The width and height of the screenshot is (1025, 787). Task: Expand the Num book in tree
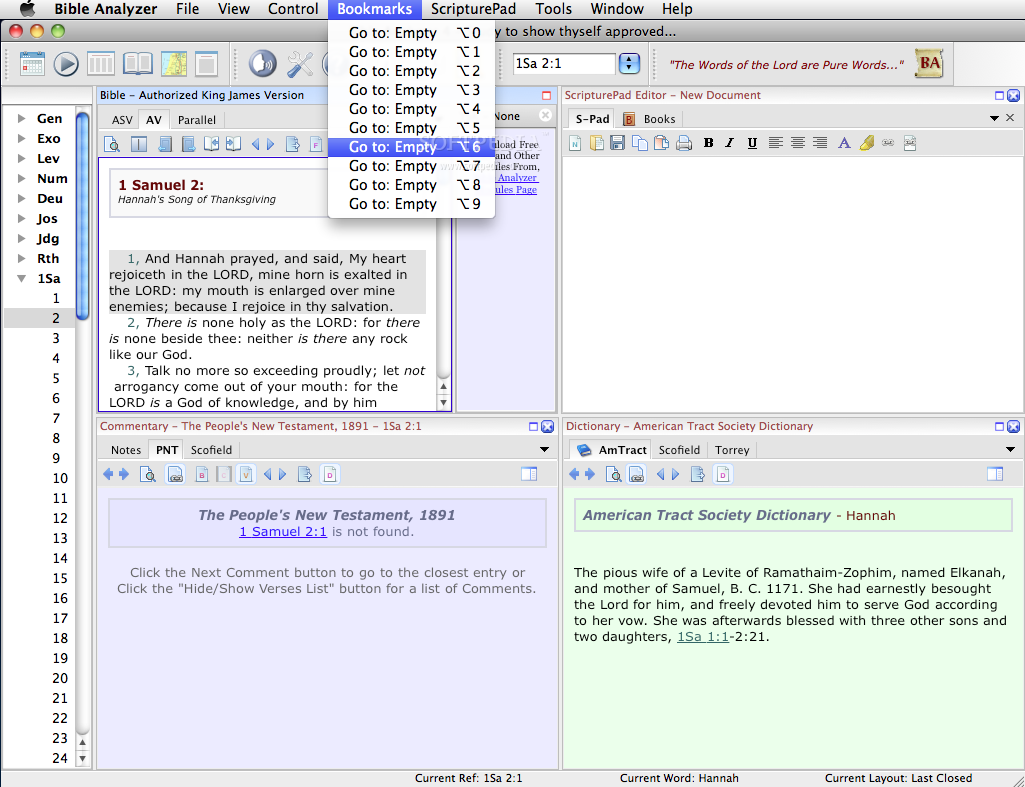[x=22, y=178]
